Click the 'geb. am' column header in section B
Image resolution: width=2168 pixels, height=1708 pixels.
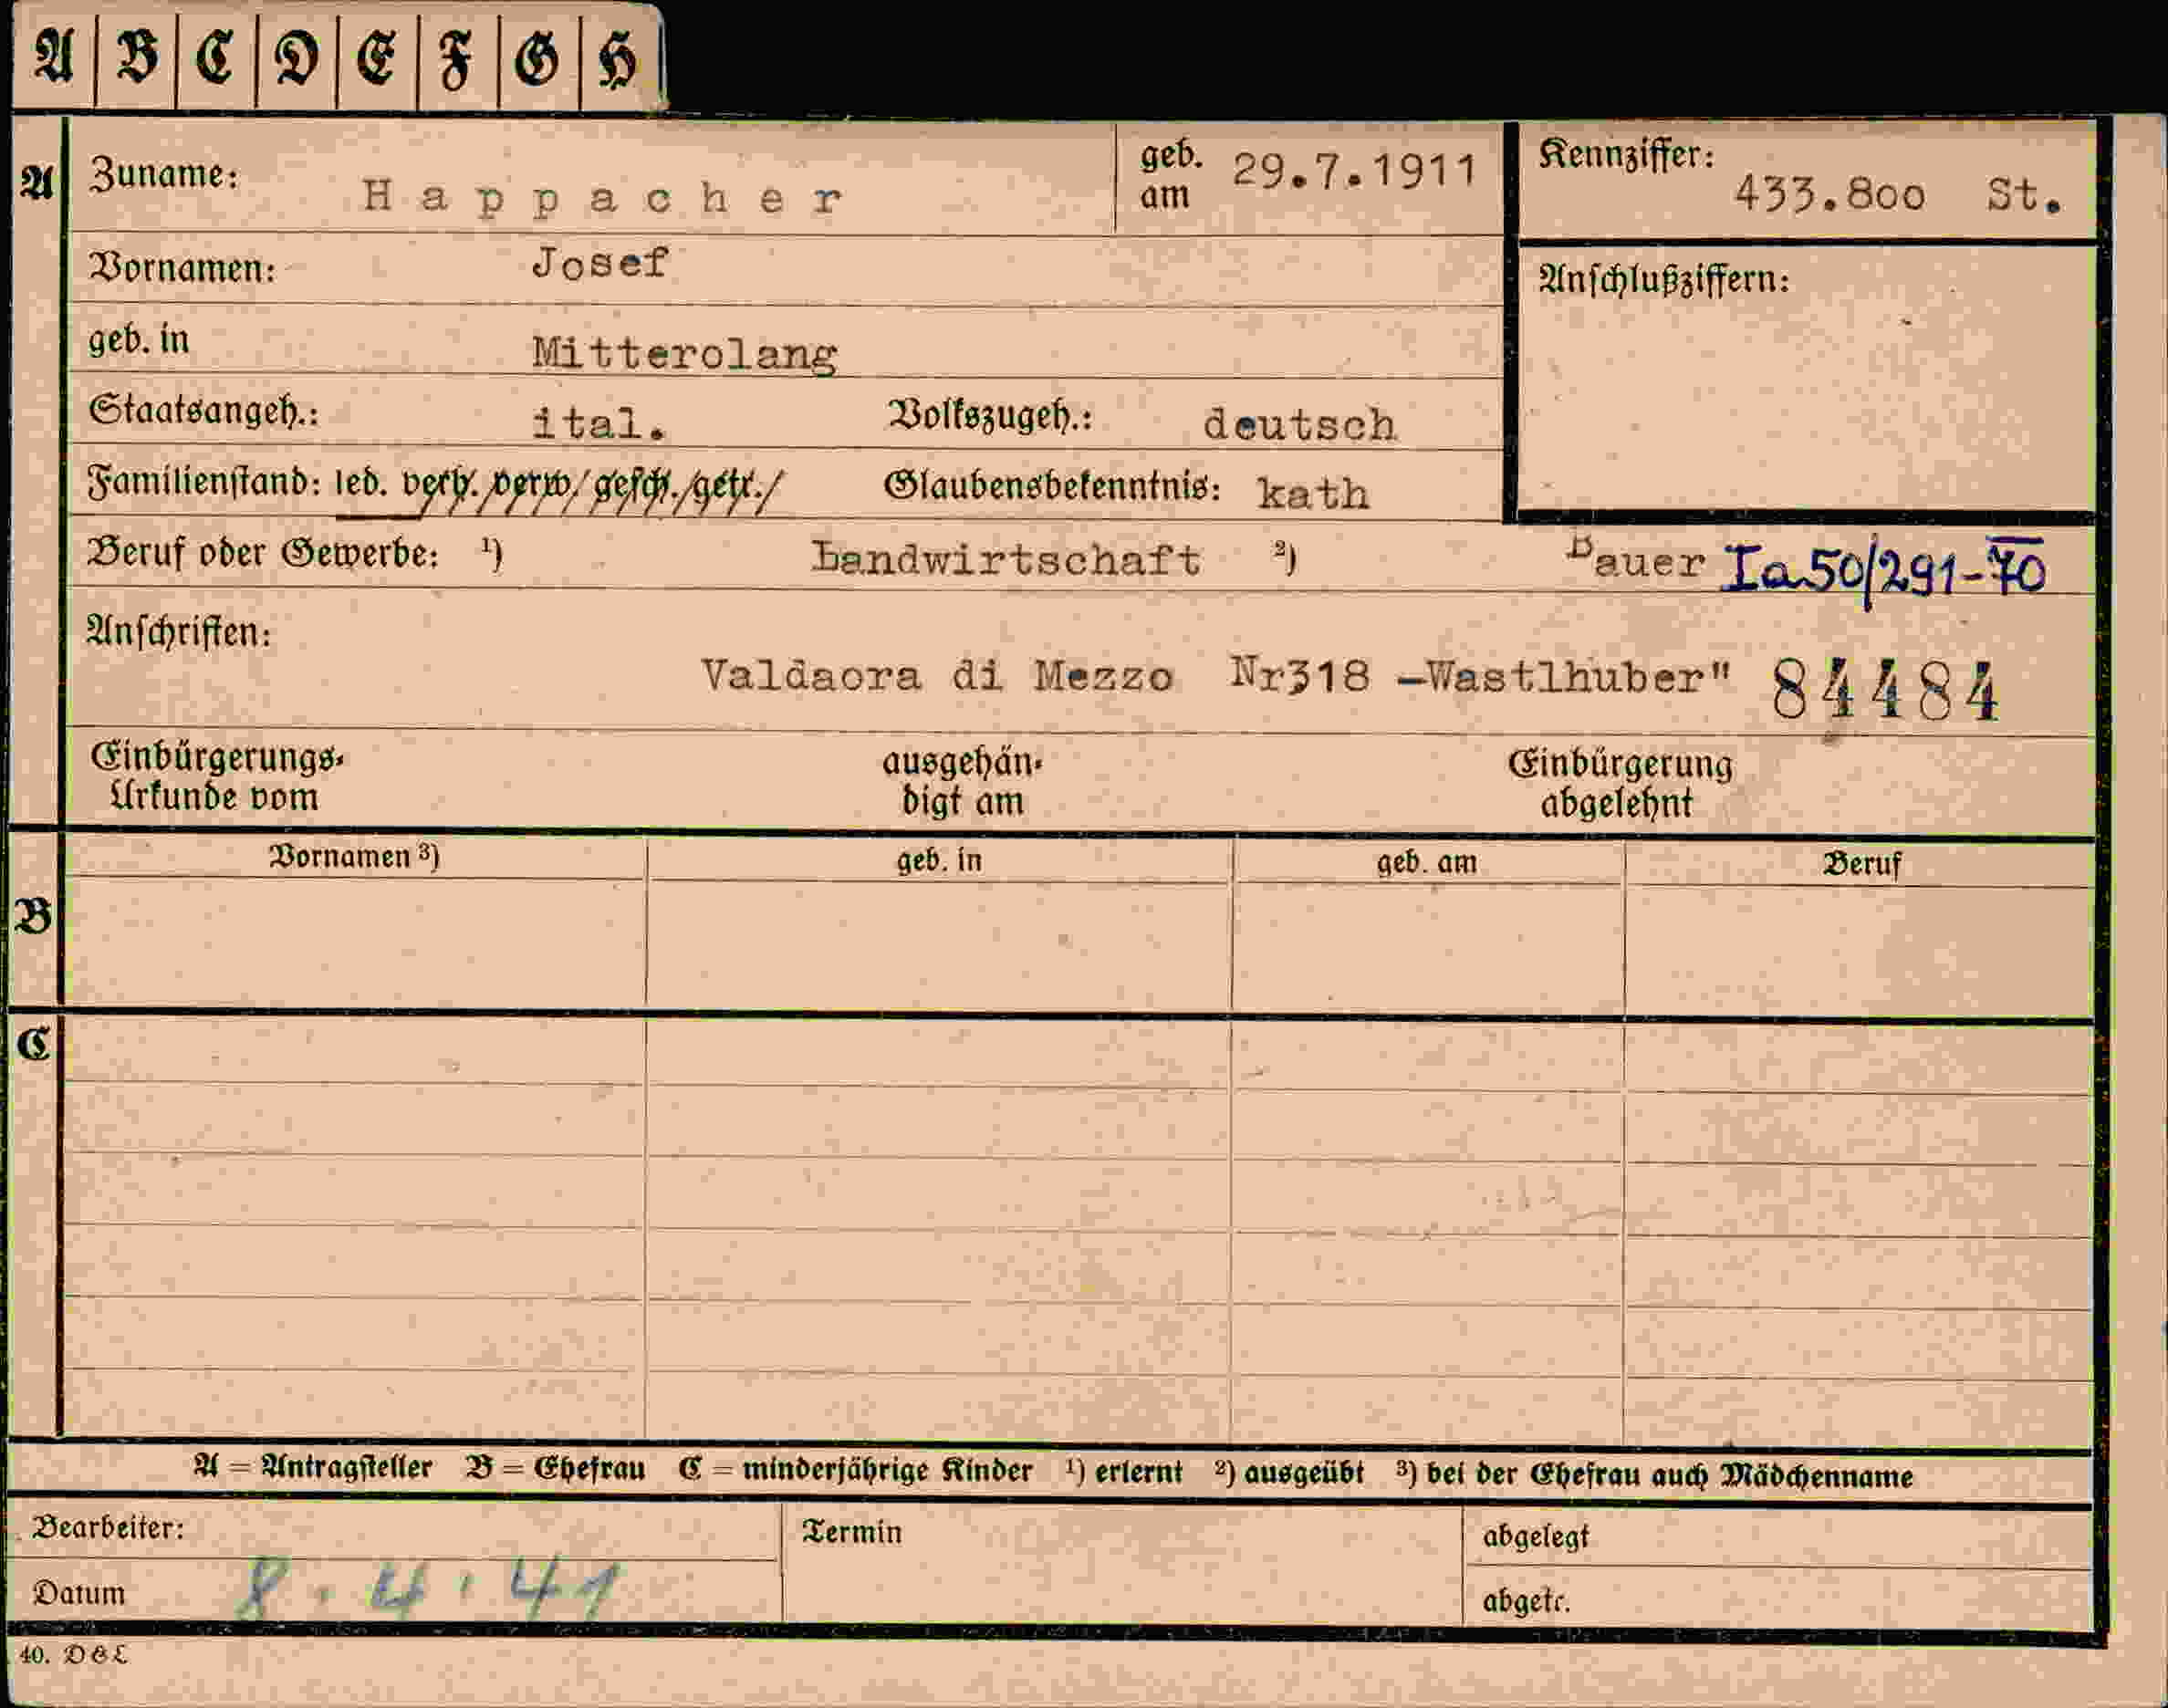[1427, 862]
